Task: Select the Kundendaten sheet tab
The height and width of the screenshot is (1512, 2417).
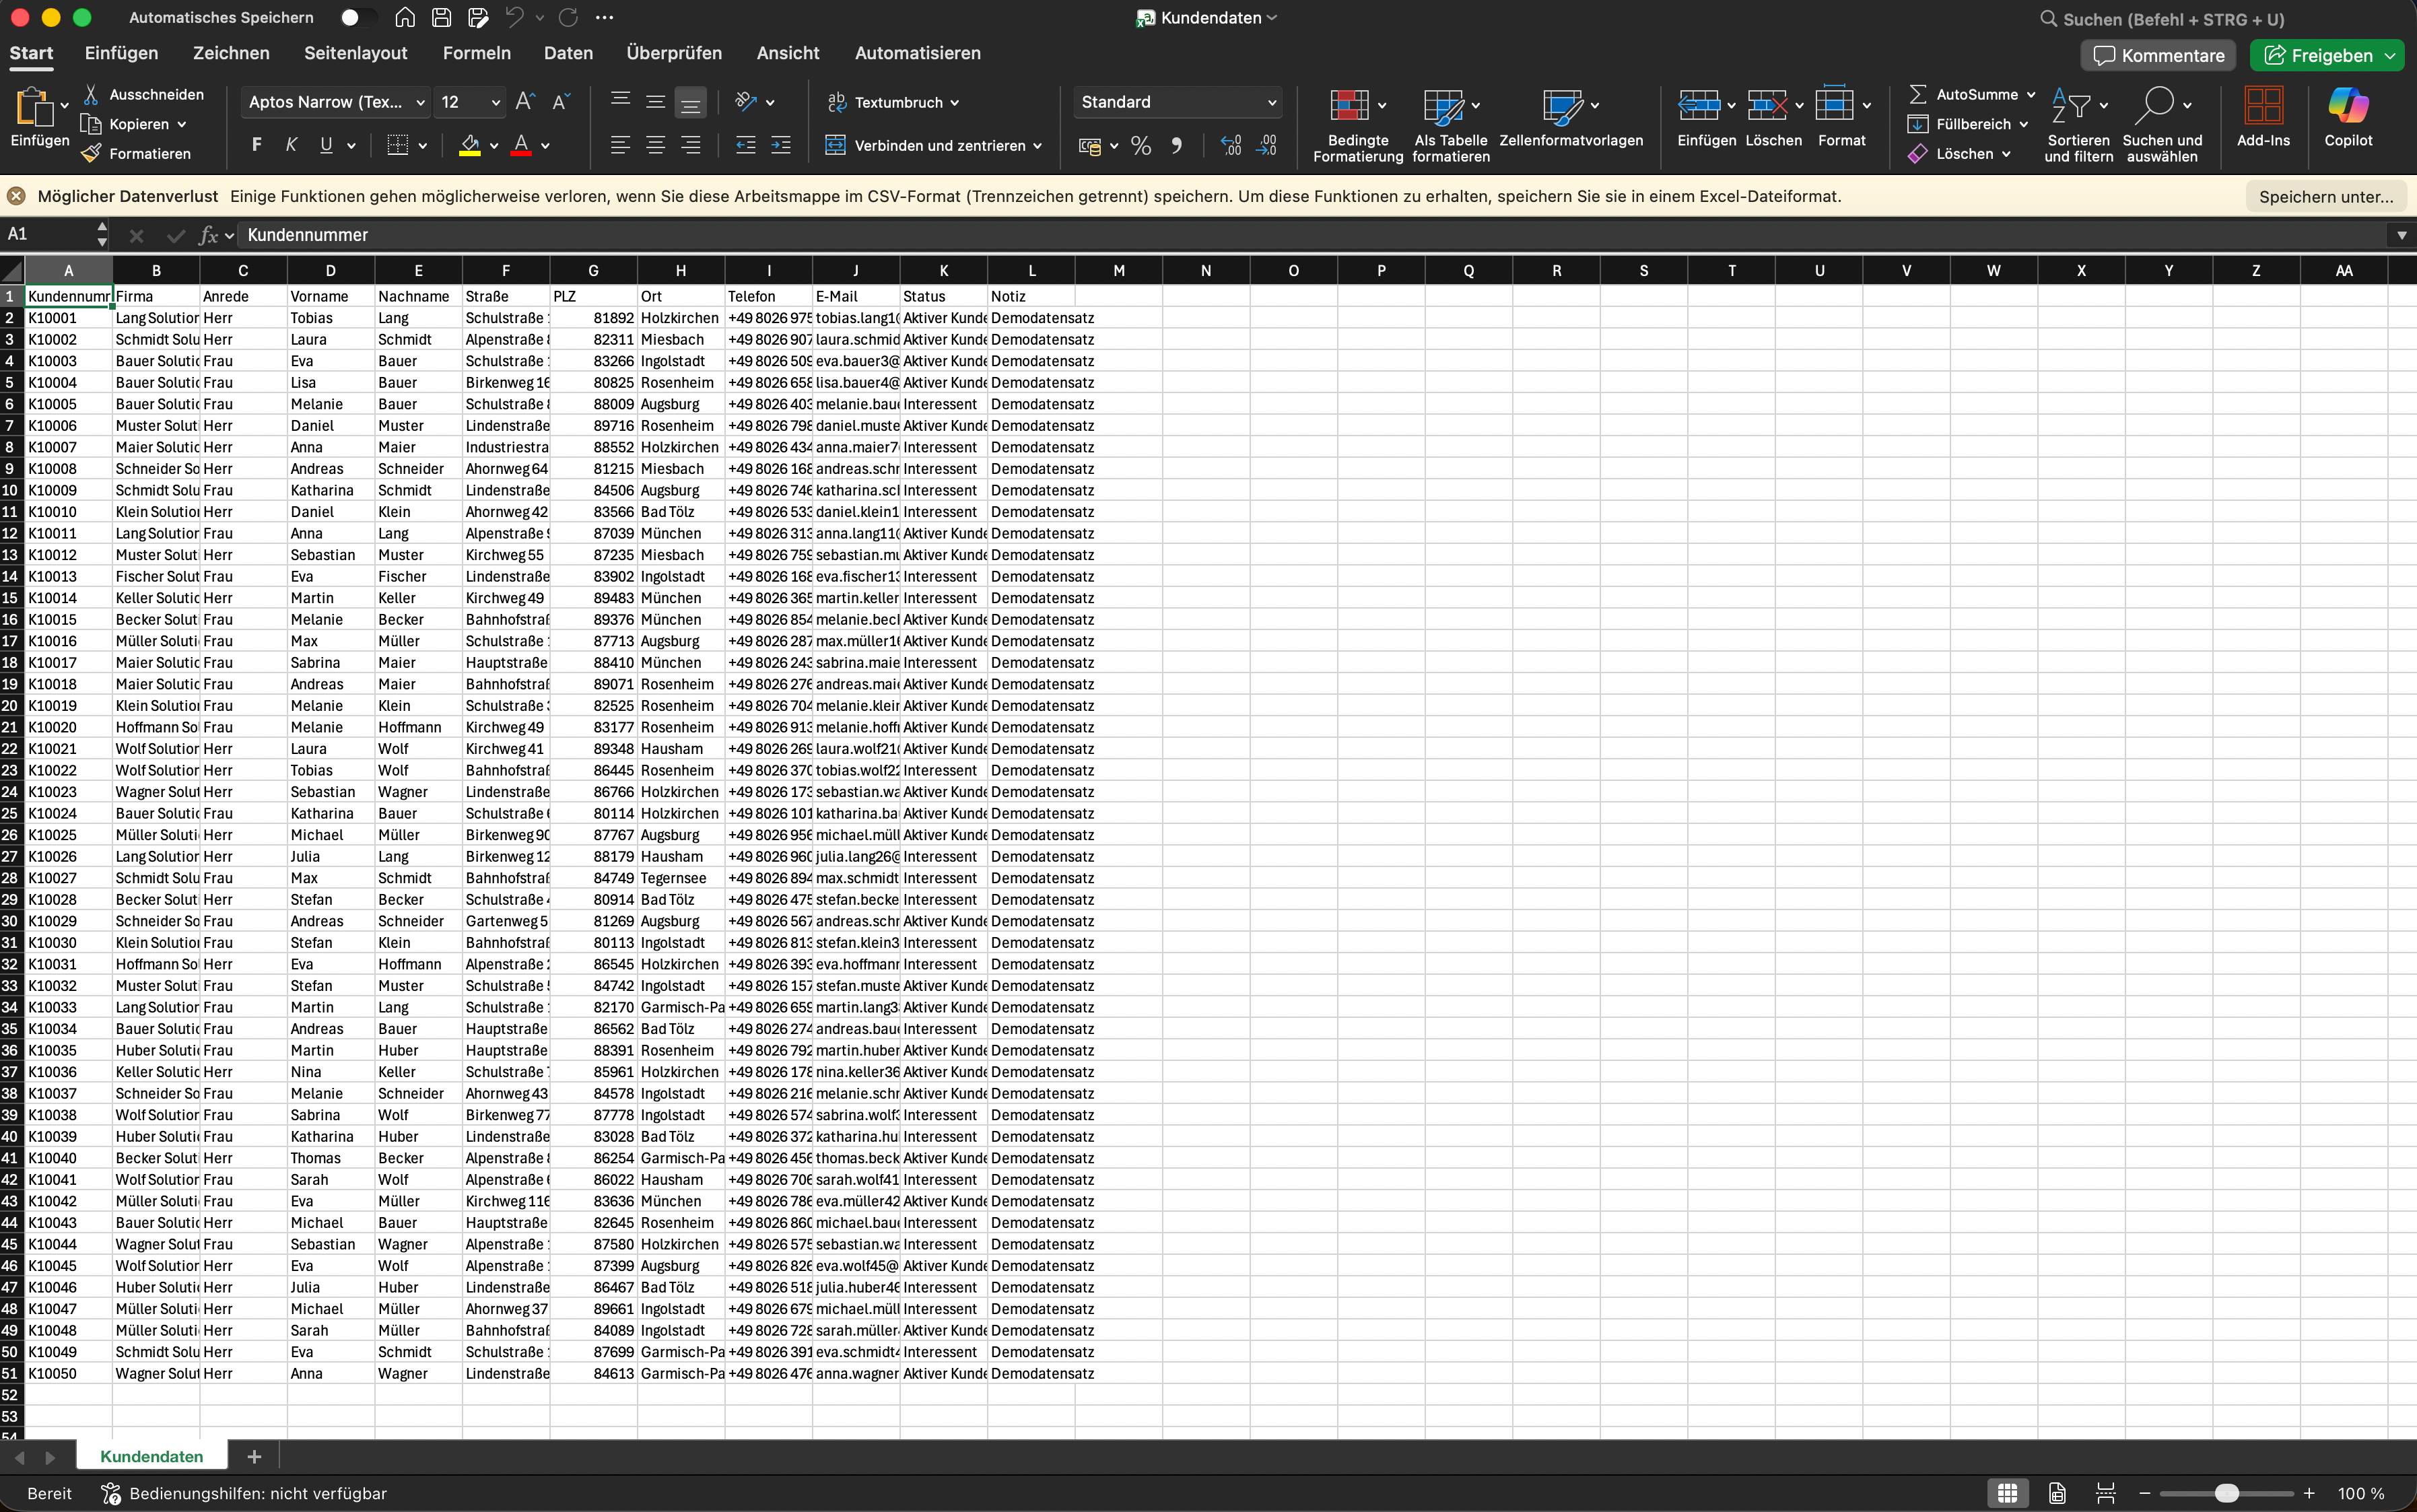Action: click(152, 1456)
